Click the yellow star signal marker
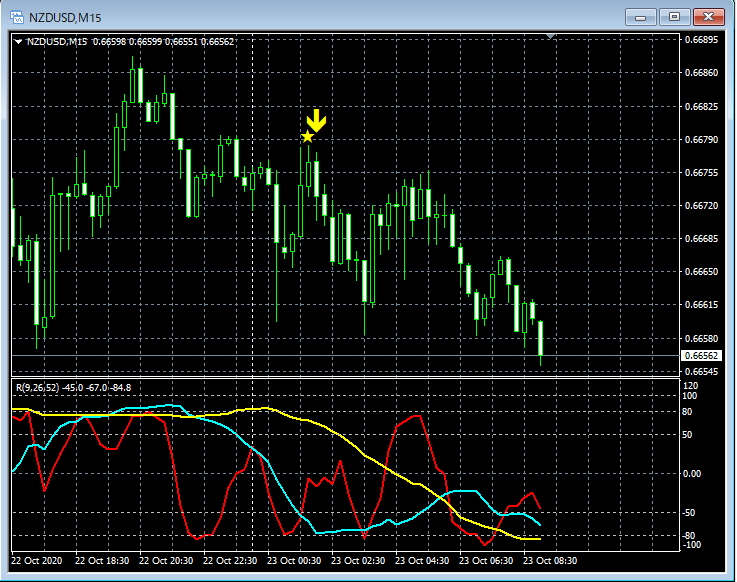 coord(307,137)
